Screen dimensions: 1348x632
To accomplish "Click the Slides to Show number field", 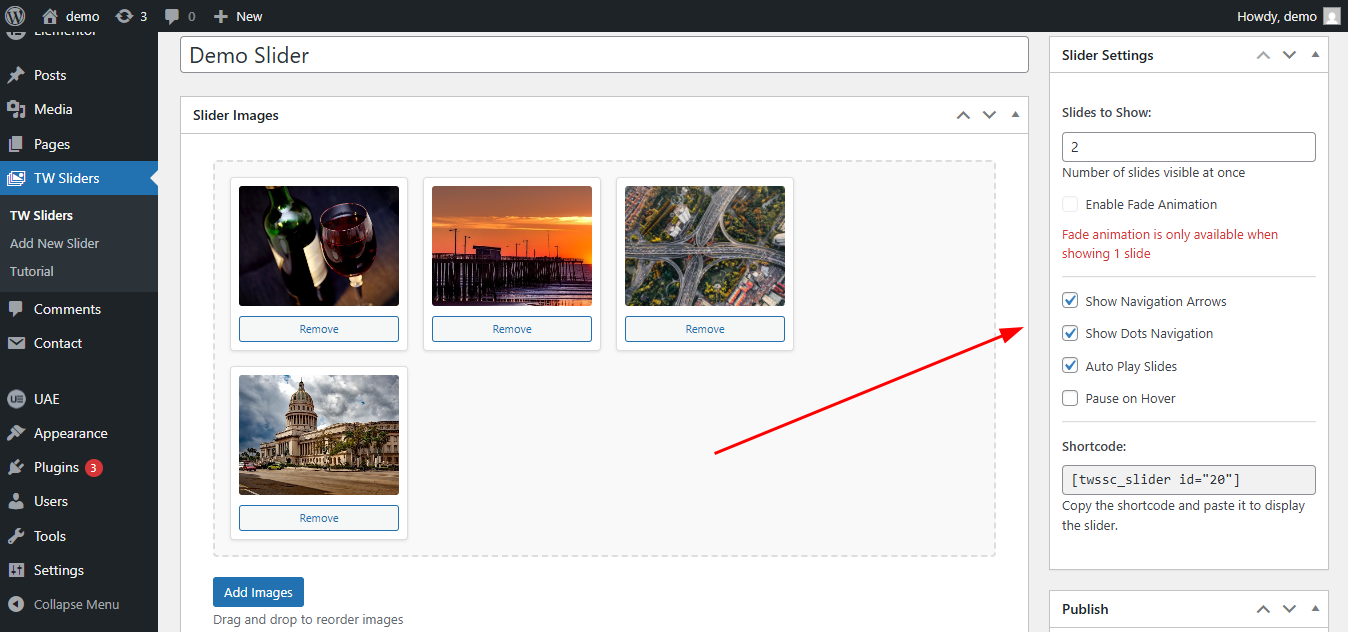I will (1188, 147).
